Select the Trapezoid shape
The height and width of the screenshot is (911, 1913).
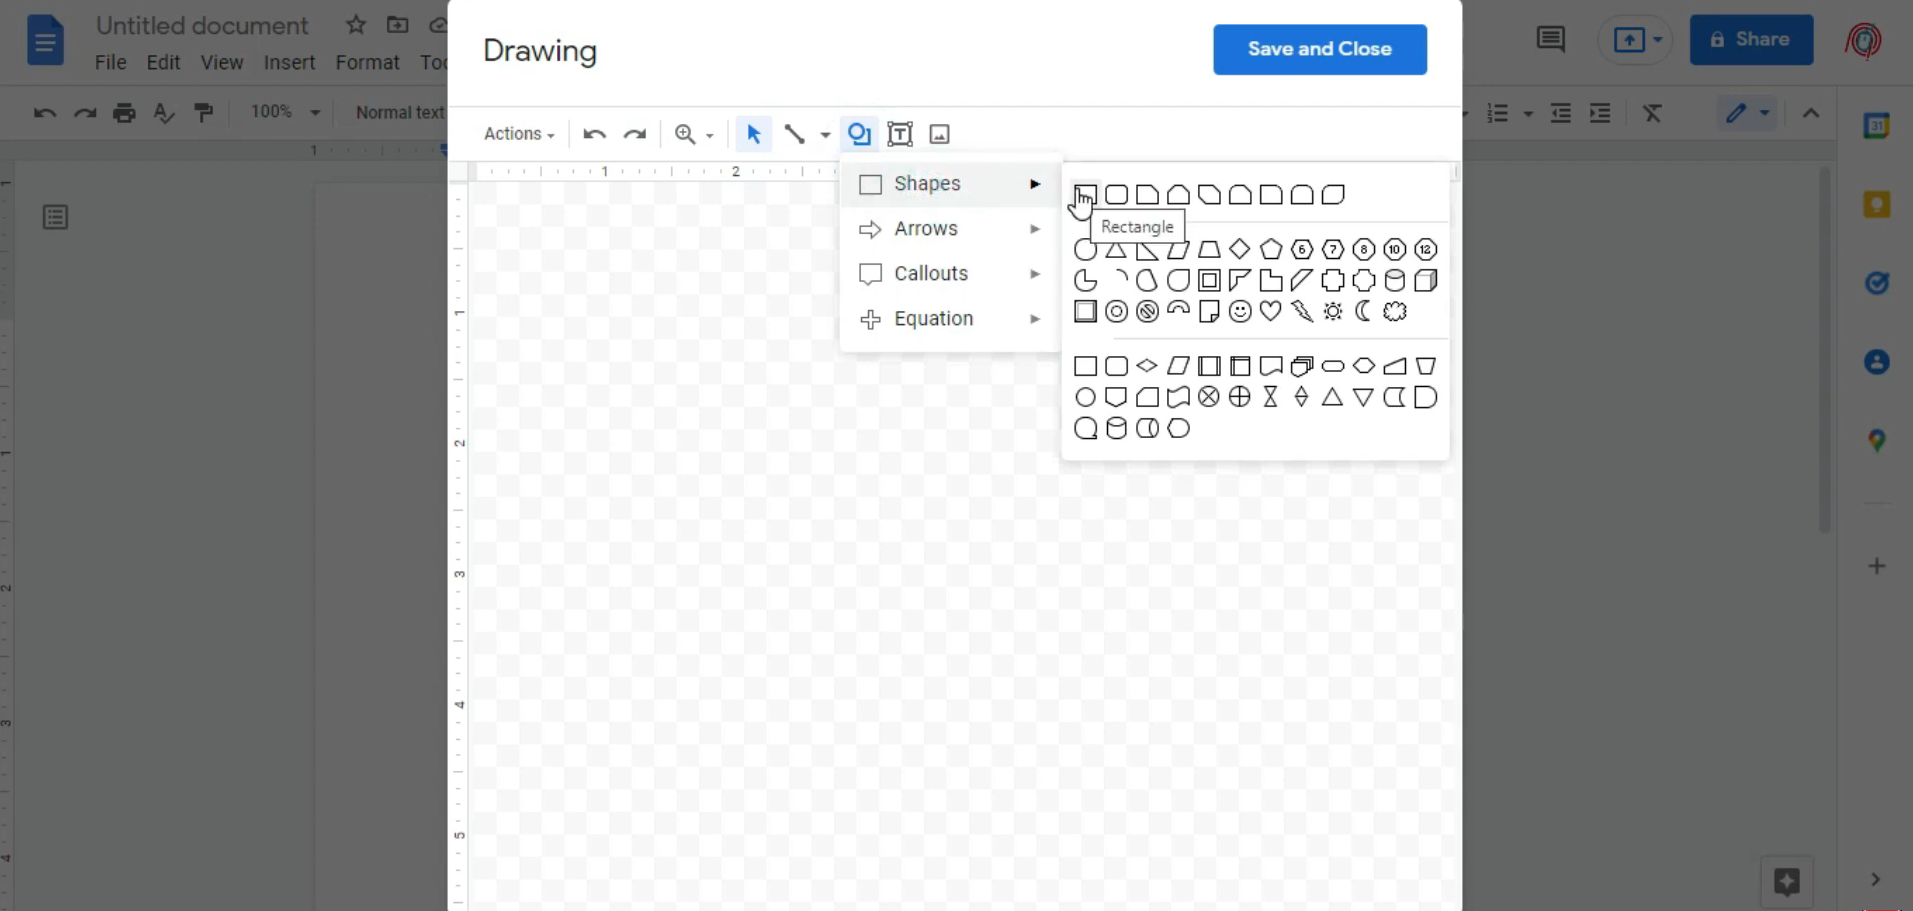(1209, 249)
